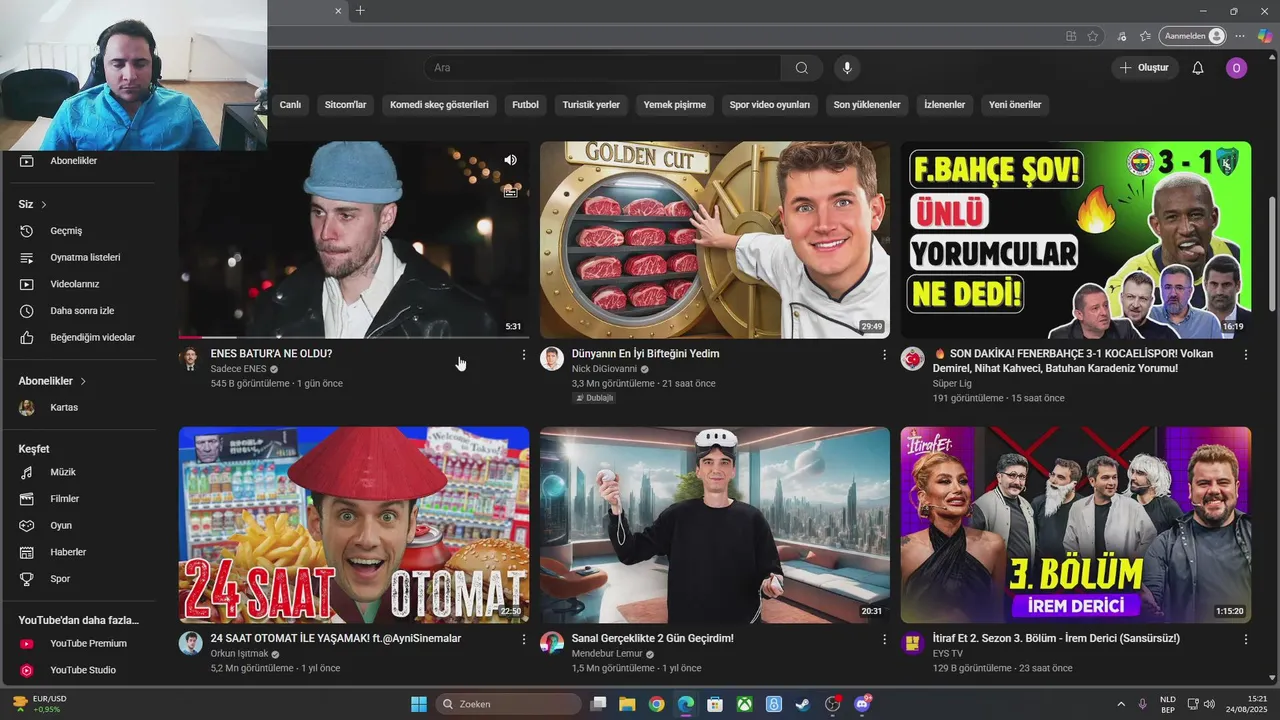Expand the Siz section chevron
The image size is (1280, 720).
(x=44, y=205)
